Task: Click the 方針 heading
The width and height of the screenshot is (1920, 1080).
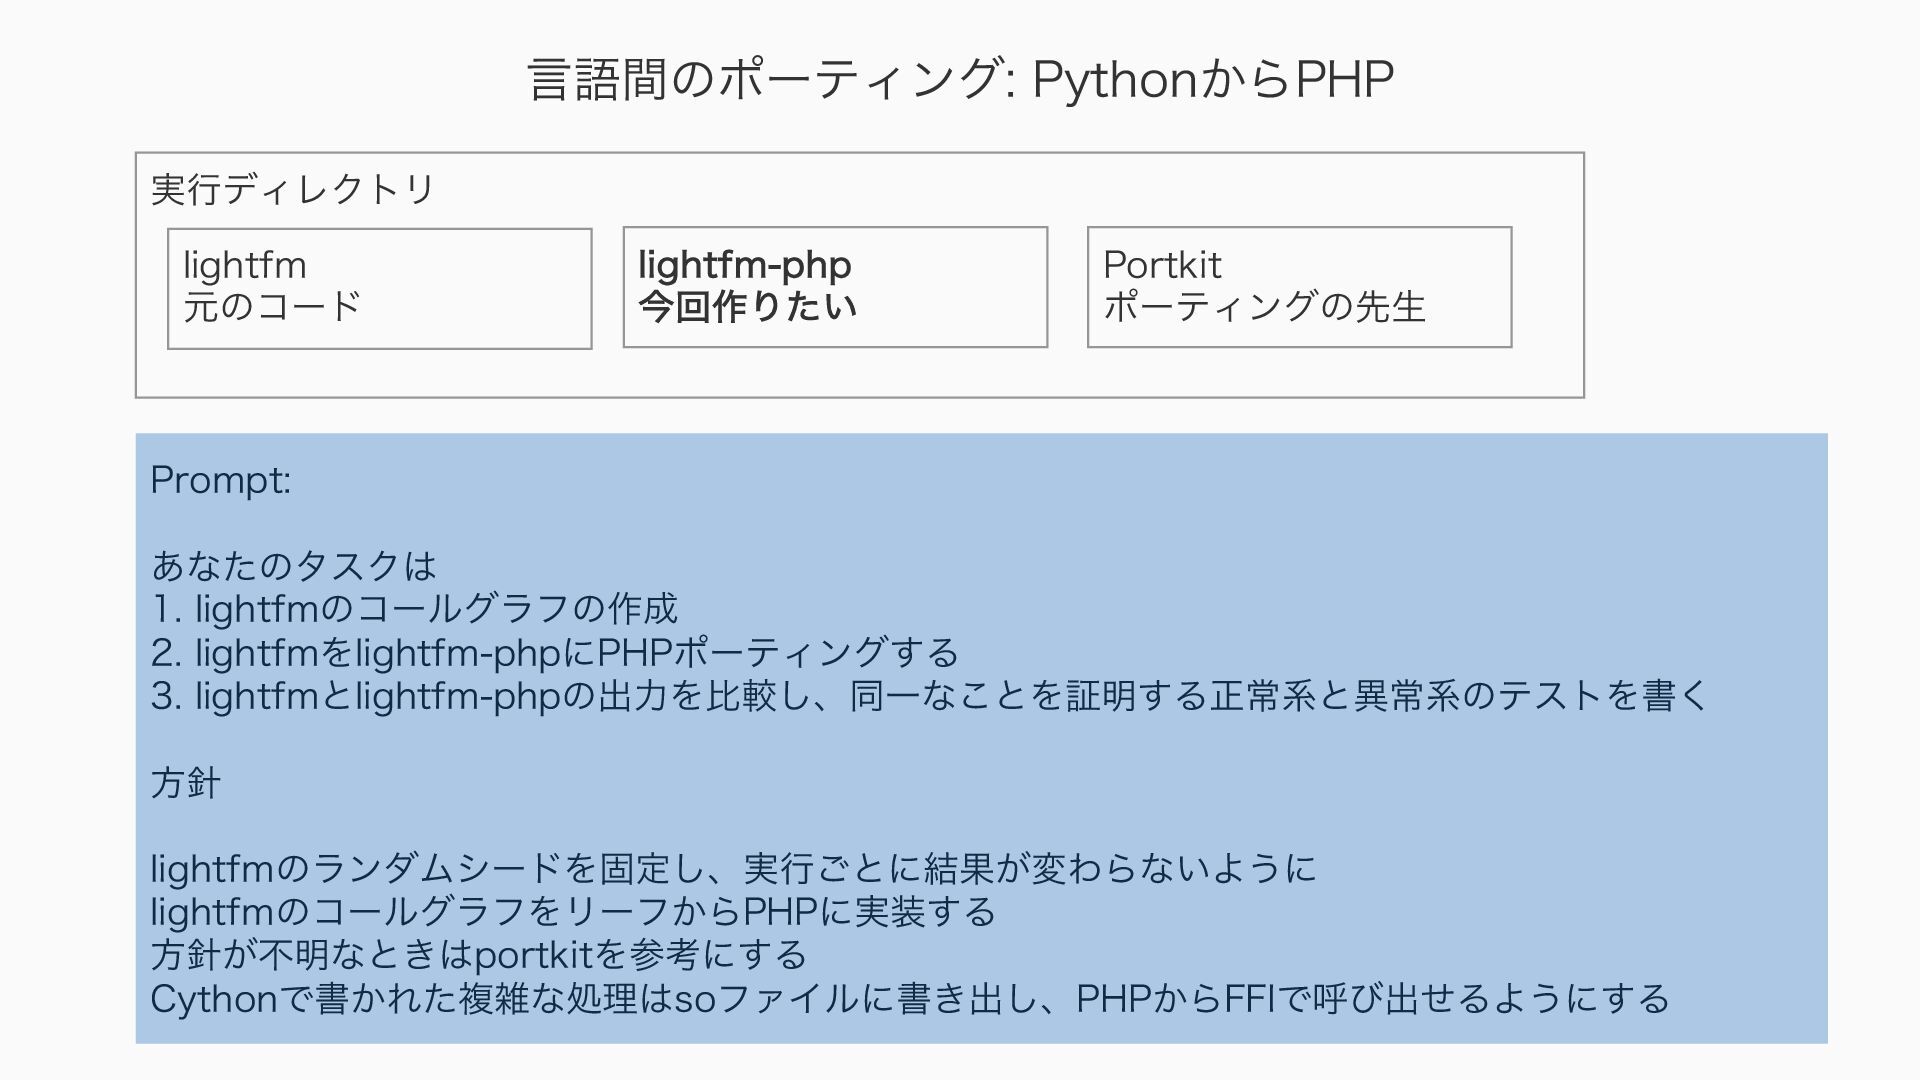Action: coord(185,783)
